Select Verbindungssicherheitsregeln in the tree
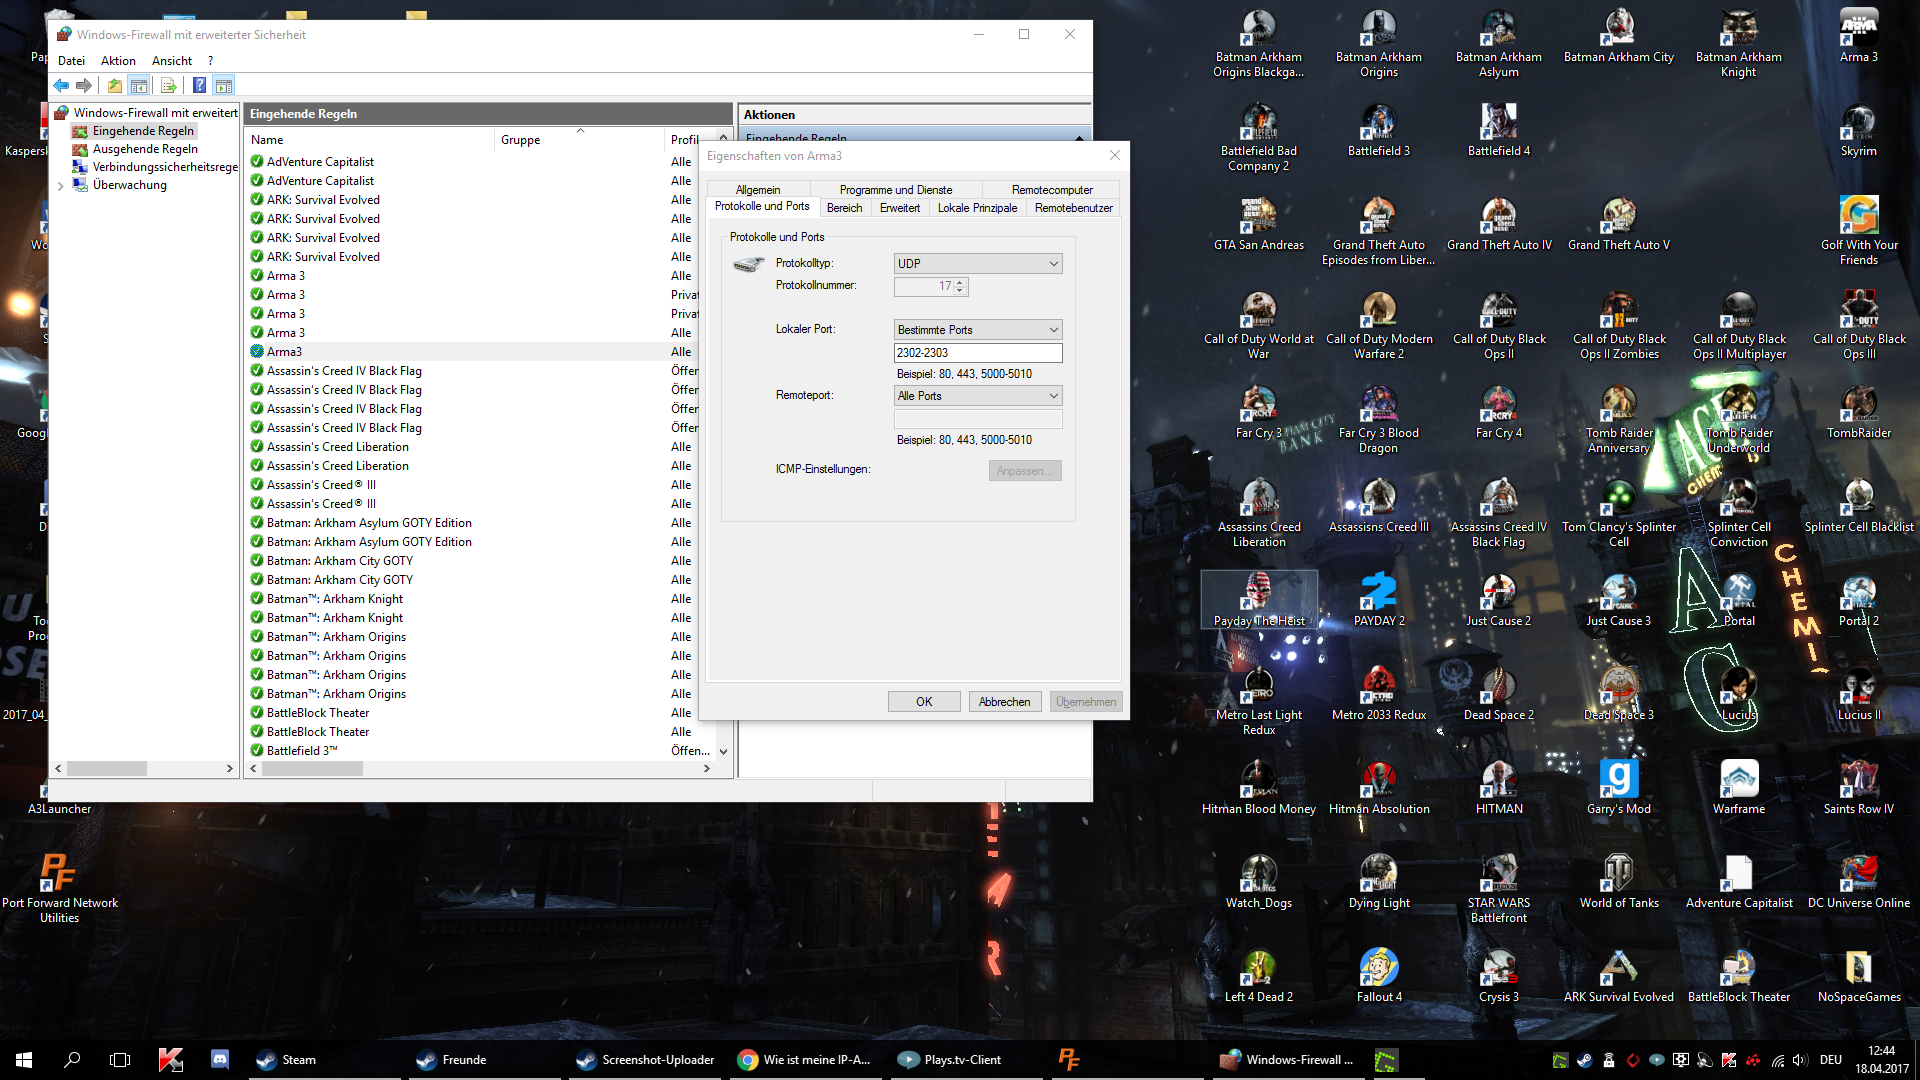 (164, 167)
